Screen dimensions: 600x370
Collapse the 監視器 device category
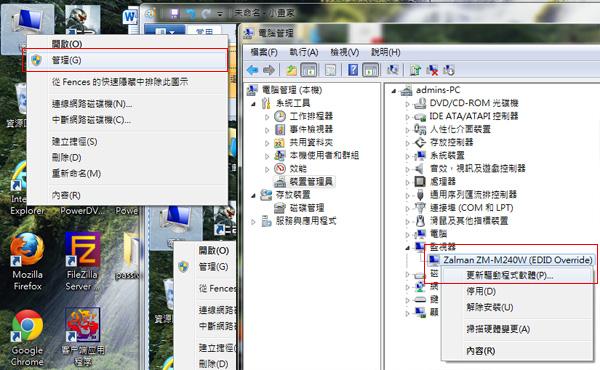click(x=408, y=248)
